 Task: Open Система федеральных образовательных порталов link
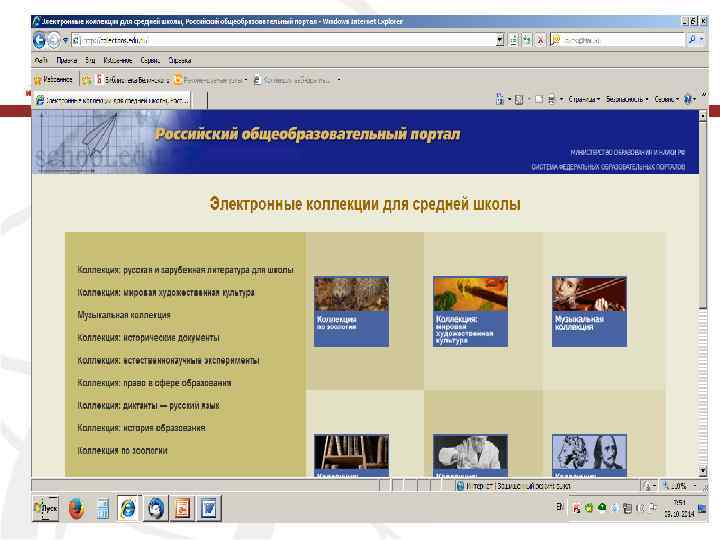(x=608, y=167)
